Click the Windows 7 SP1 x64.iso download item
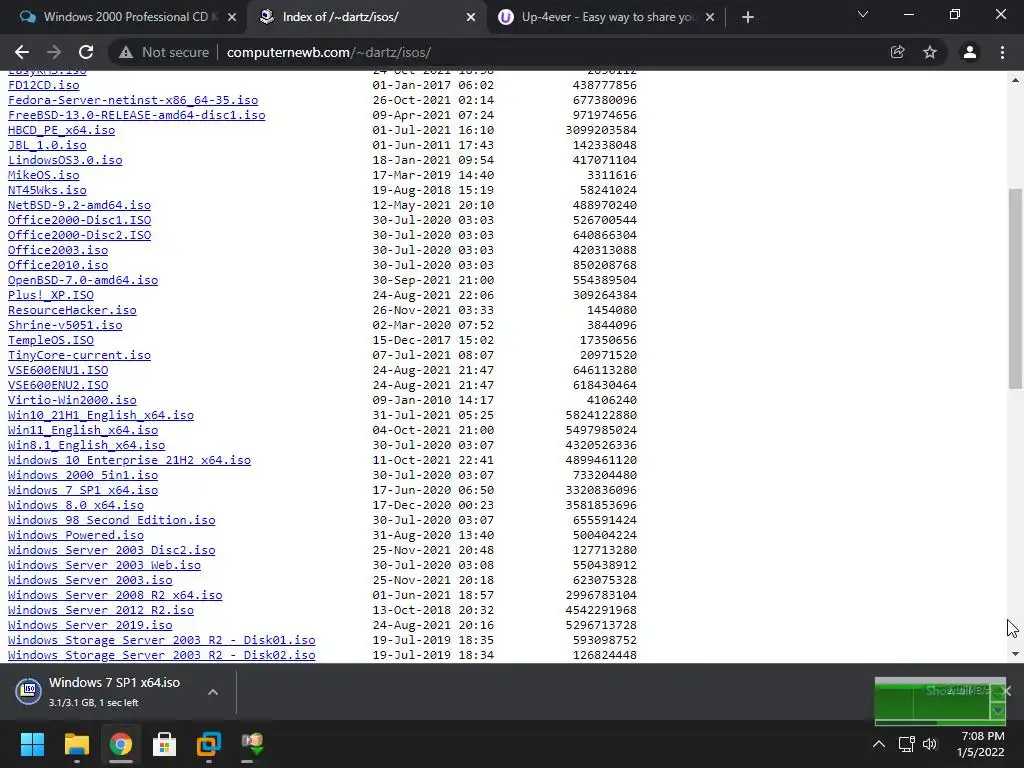 point(114,692)
